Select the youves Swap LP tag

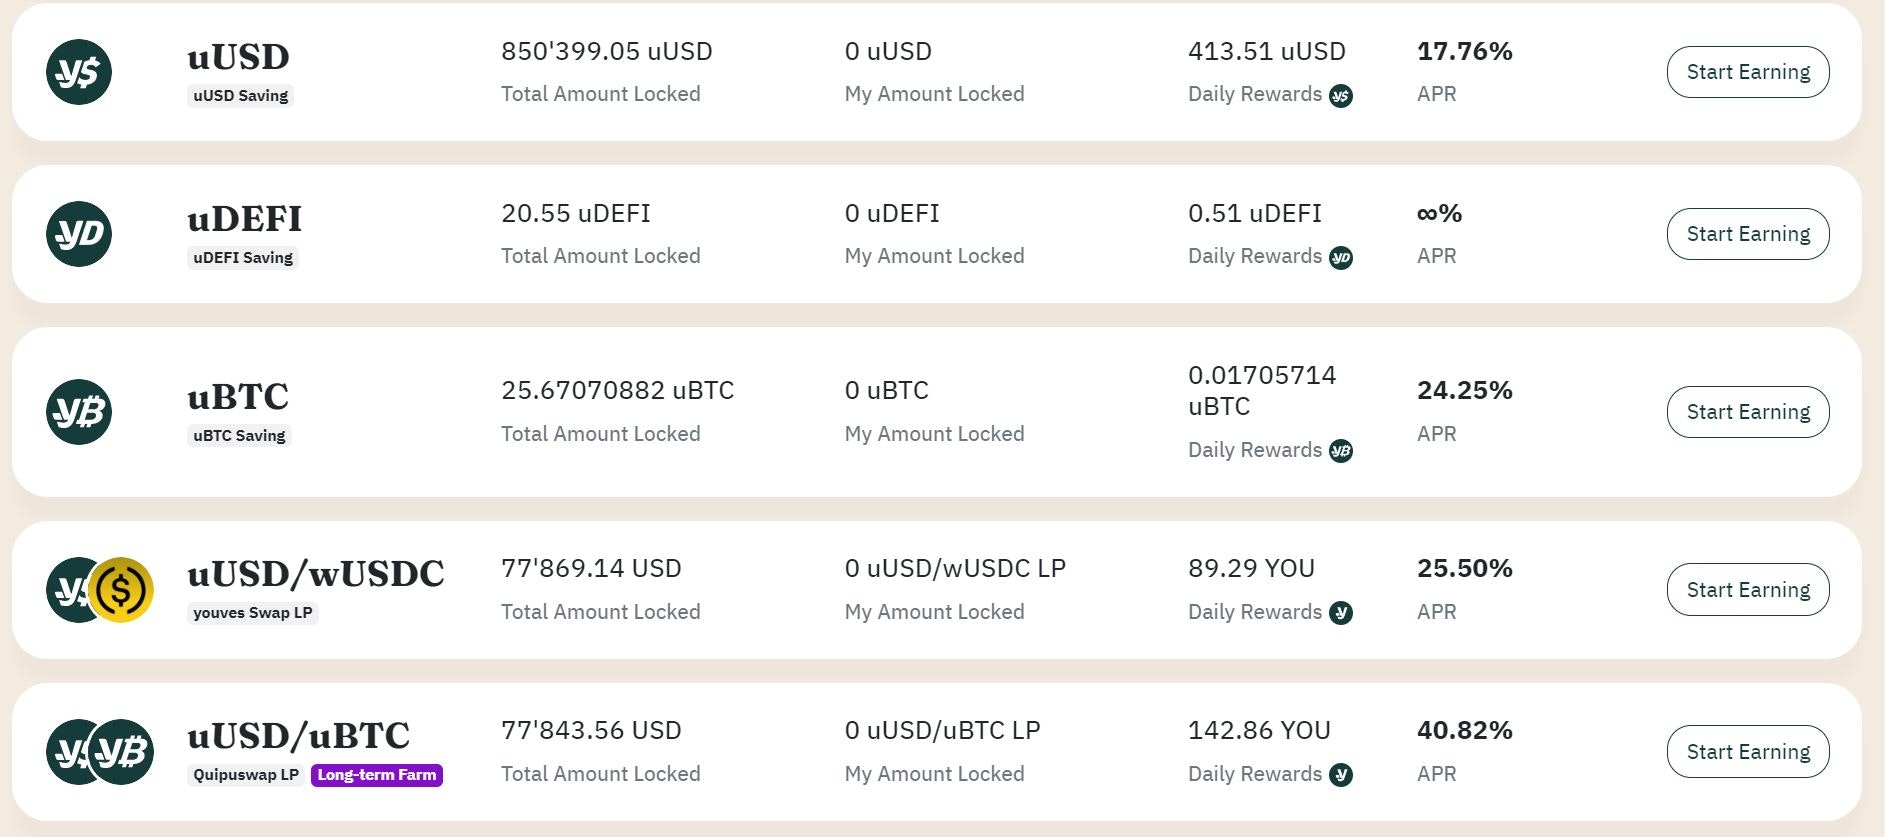253,613
